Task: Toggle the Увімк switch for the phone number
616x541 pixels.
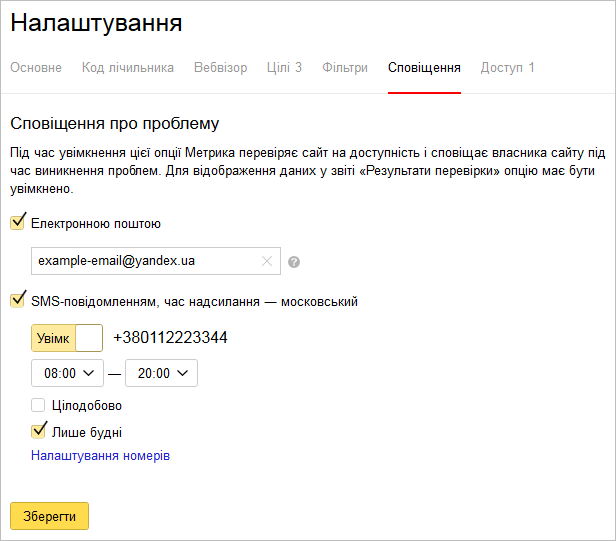Action: point(67,338)
